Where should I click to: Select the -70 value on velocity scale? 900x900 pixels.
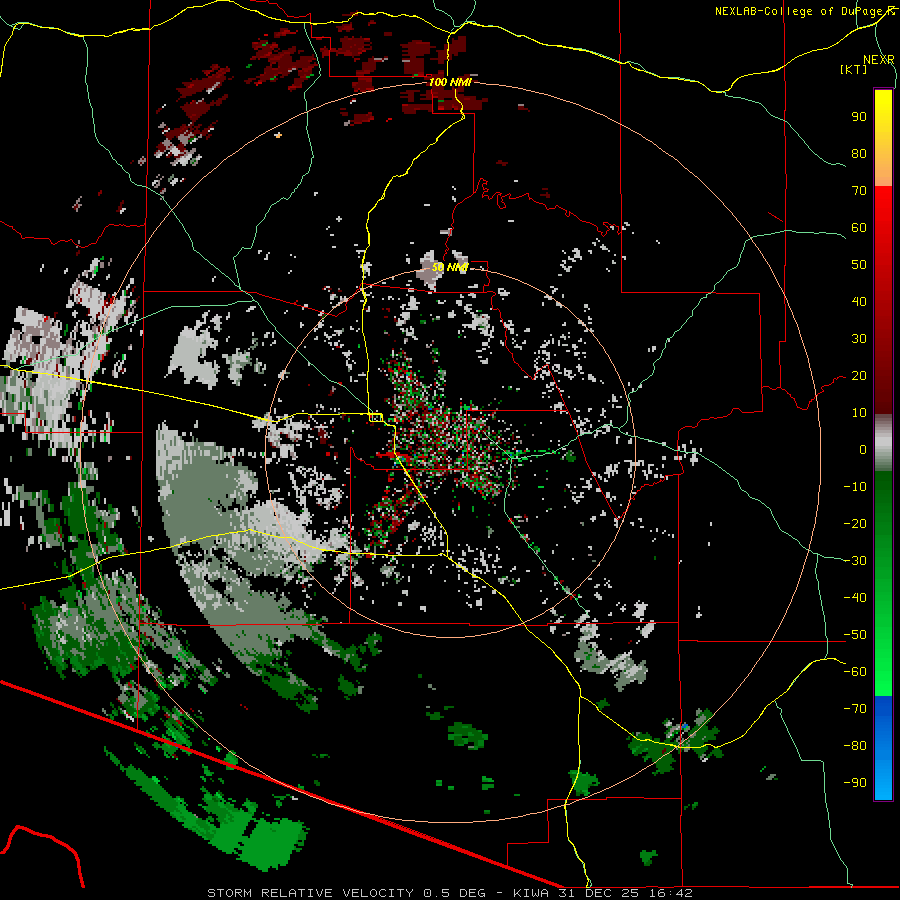click(855, 709)
